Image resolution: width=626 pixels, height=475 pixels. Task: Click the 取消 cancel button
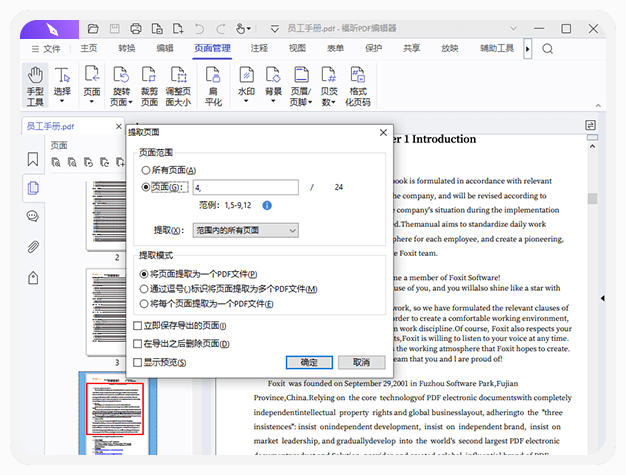pos(362,362)
